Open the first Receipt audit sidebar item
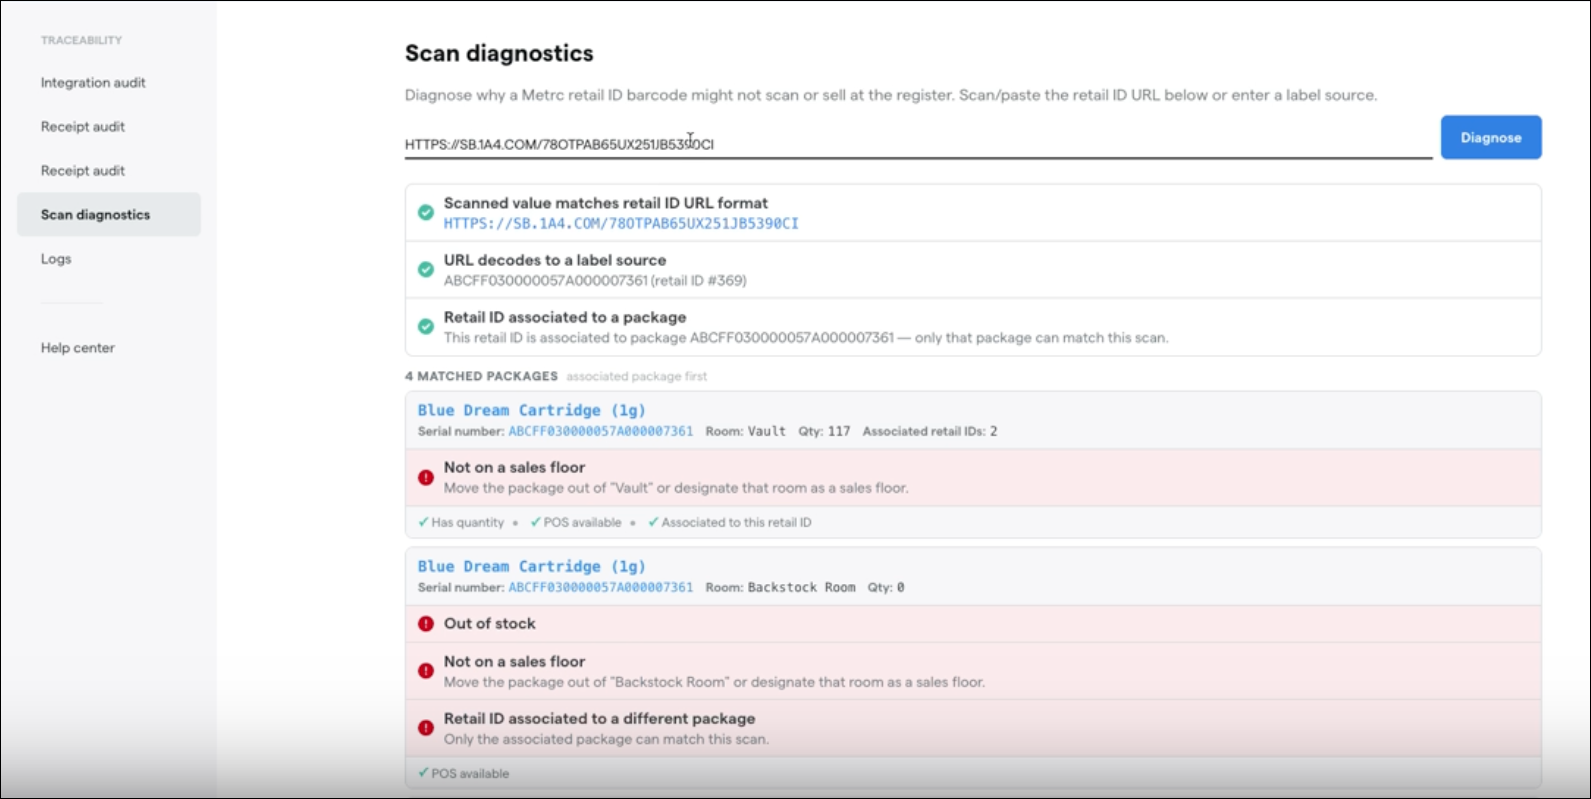The height and width of the screenshot is (799, 1591). [83, 127]
